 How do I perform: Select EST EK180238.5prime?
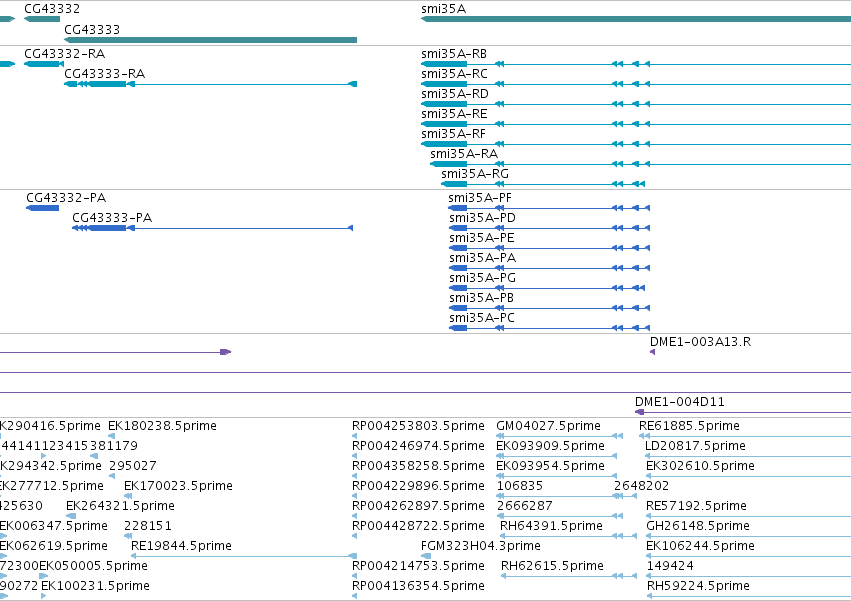coord(162,426)
